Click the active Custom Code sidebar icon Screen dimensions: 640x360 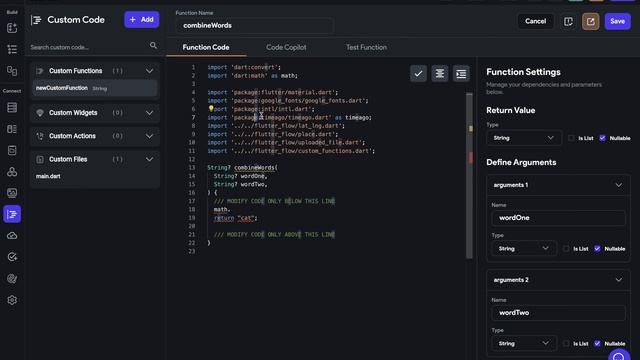(x=12, y=214)
